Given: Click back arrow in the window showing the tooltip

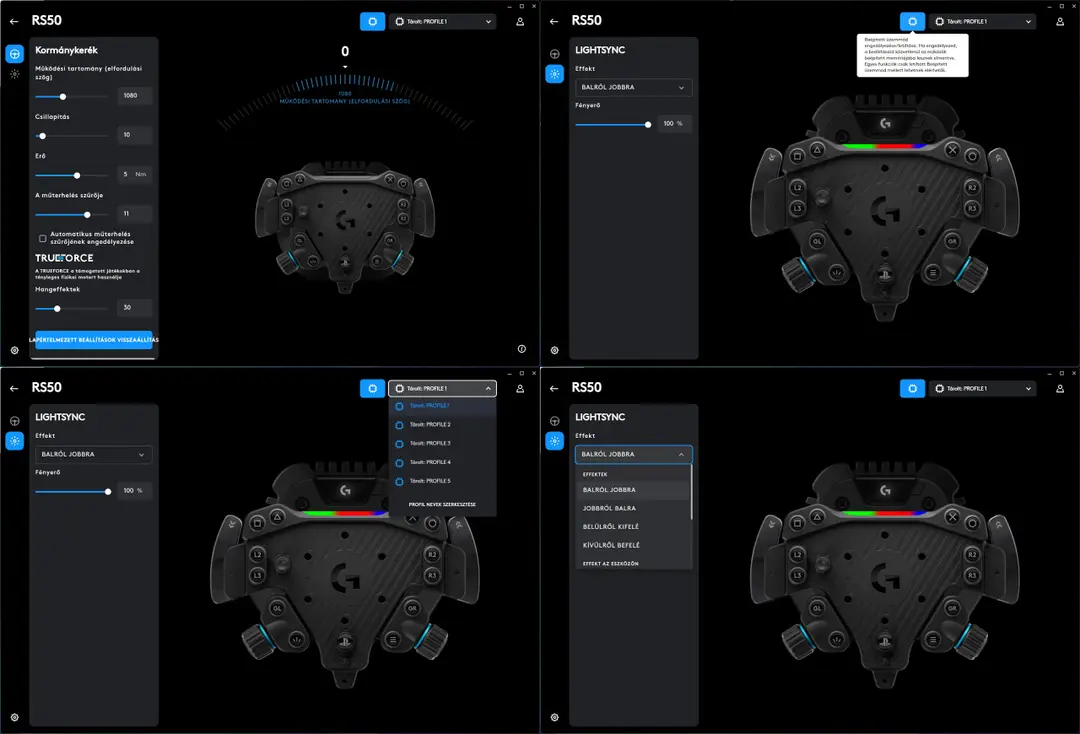Looking at the screenshot, I should [x=554, y=21].
